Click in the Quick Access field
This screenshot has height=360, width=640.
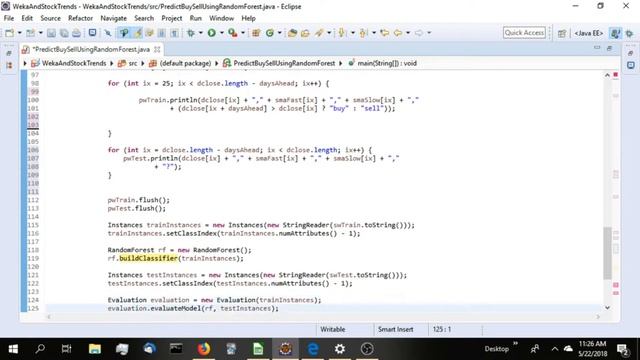(x=524, y=33)
